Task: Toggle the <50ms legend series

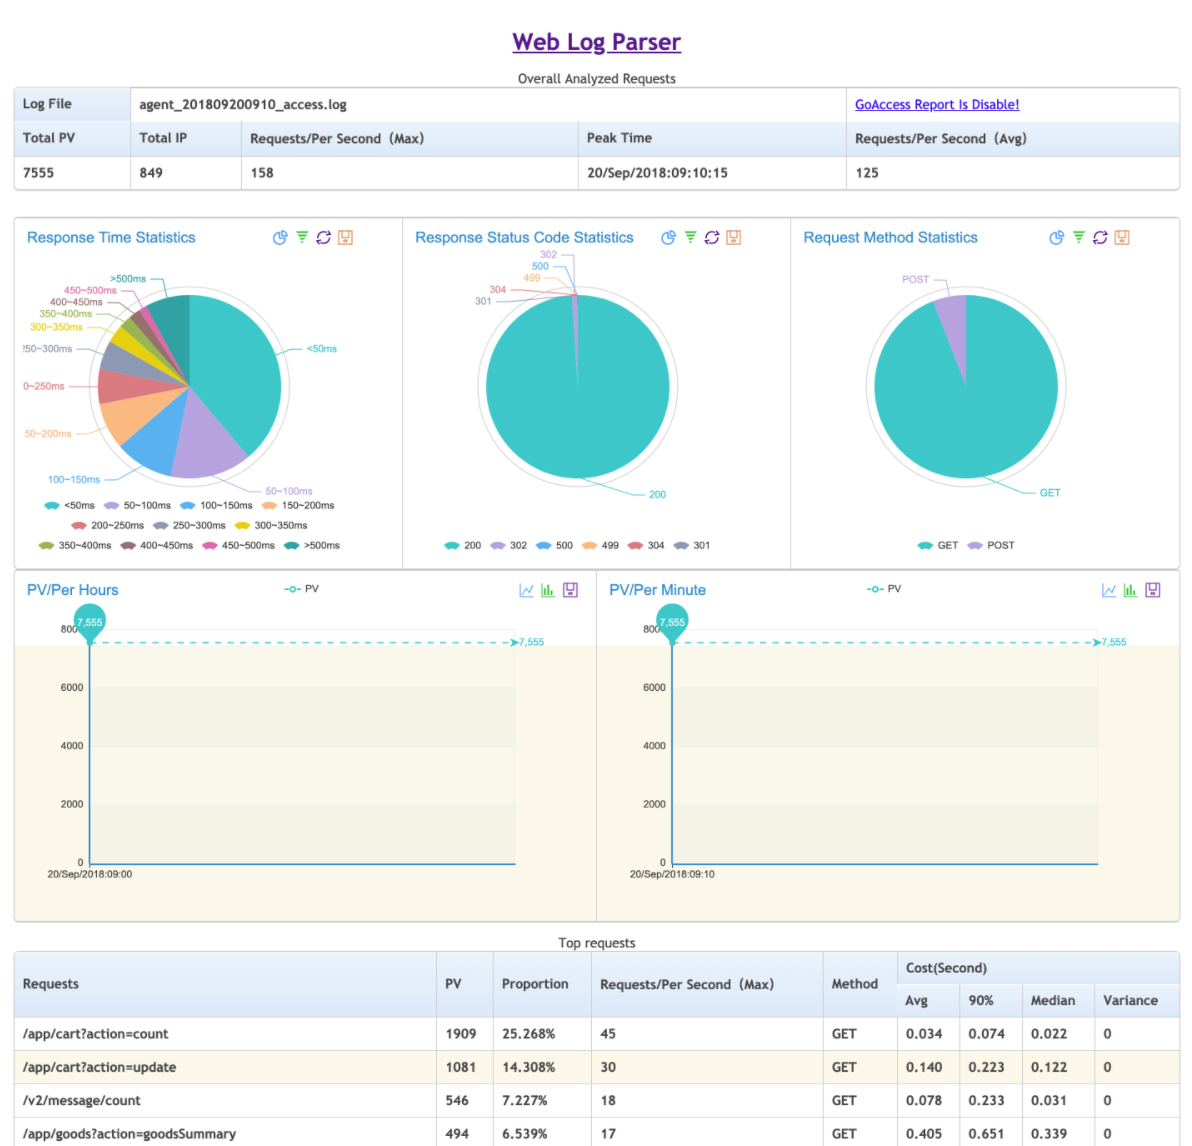Action: tap(69, 506)
